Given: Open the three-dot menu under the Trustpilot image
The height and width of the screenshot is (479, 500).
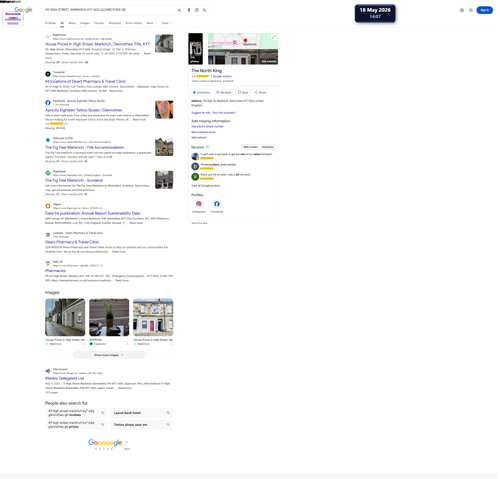Looking at the screenshot, I should [x=128, y=345].
